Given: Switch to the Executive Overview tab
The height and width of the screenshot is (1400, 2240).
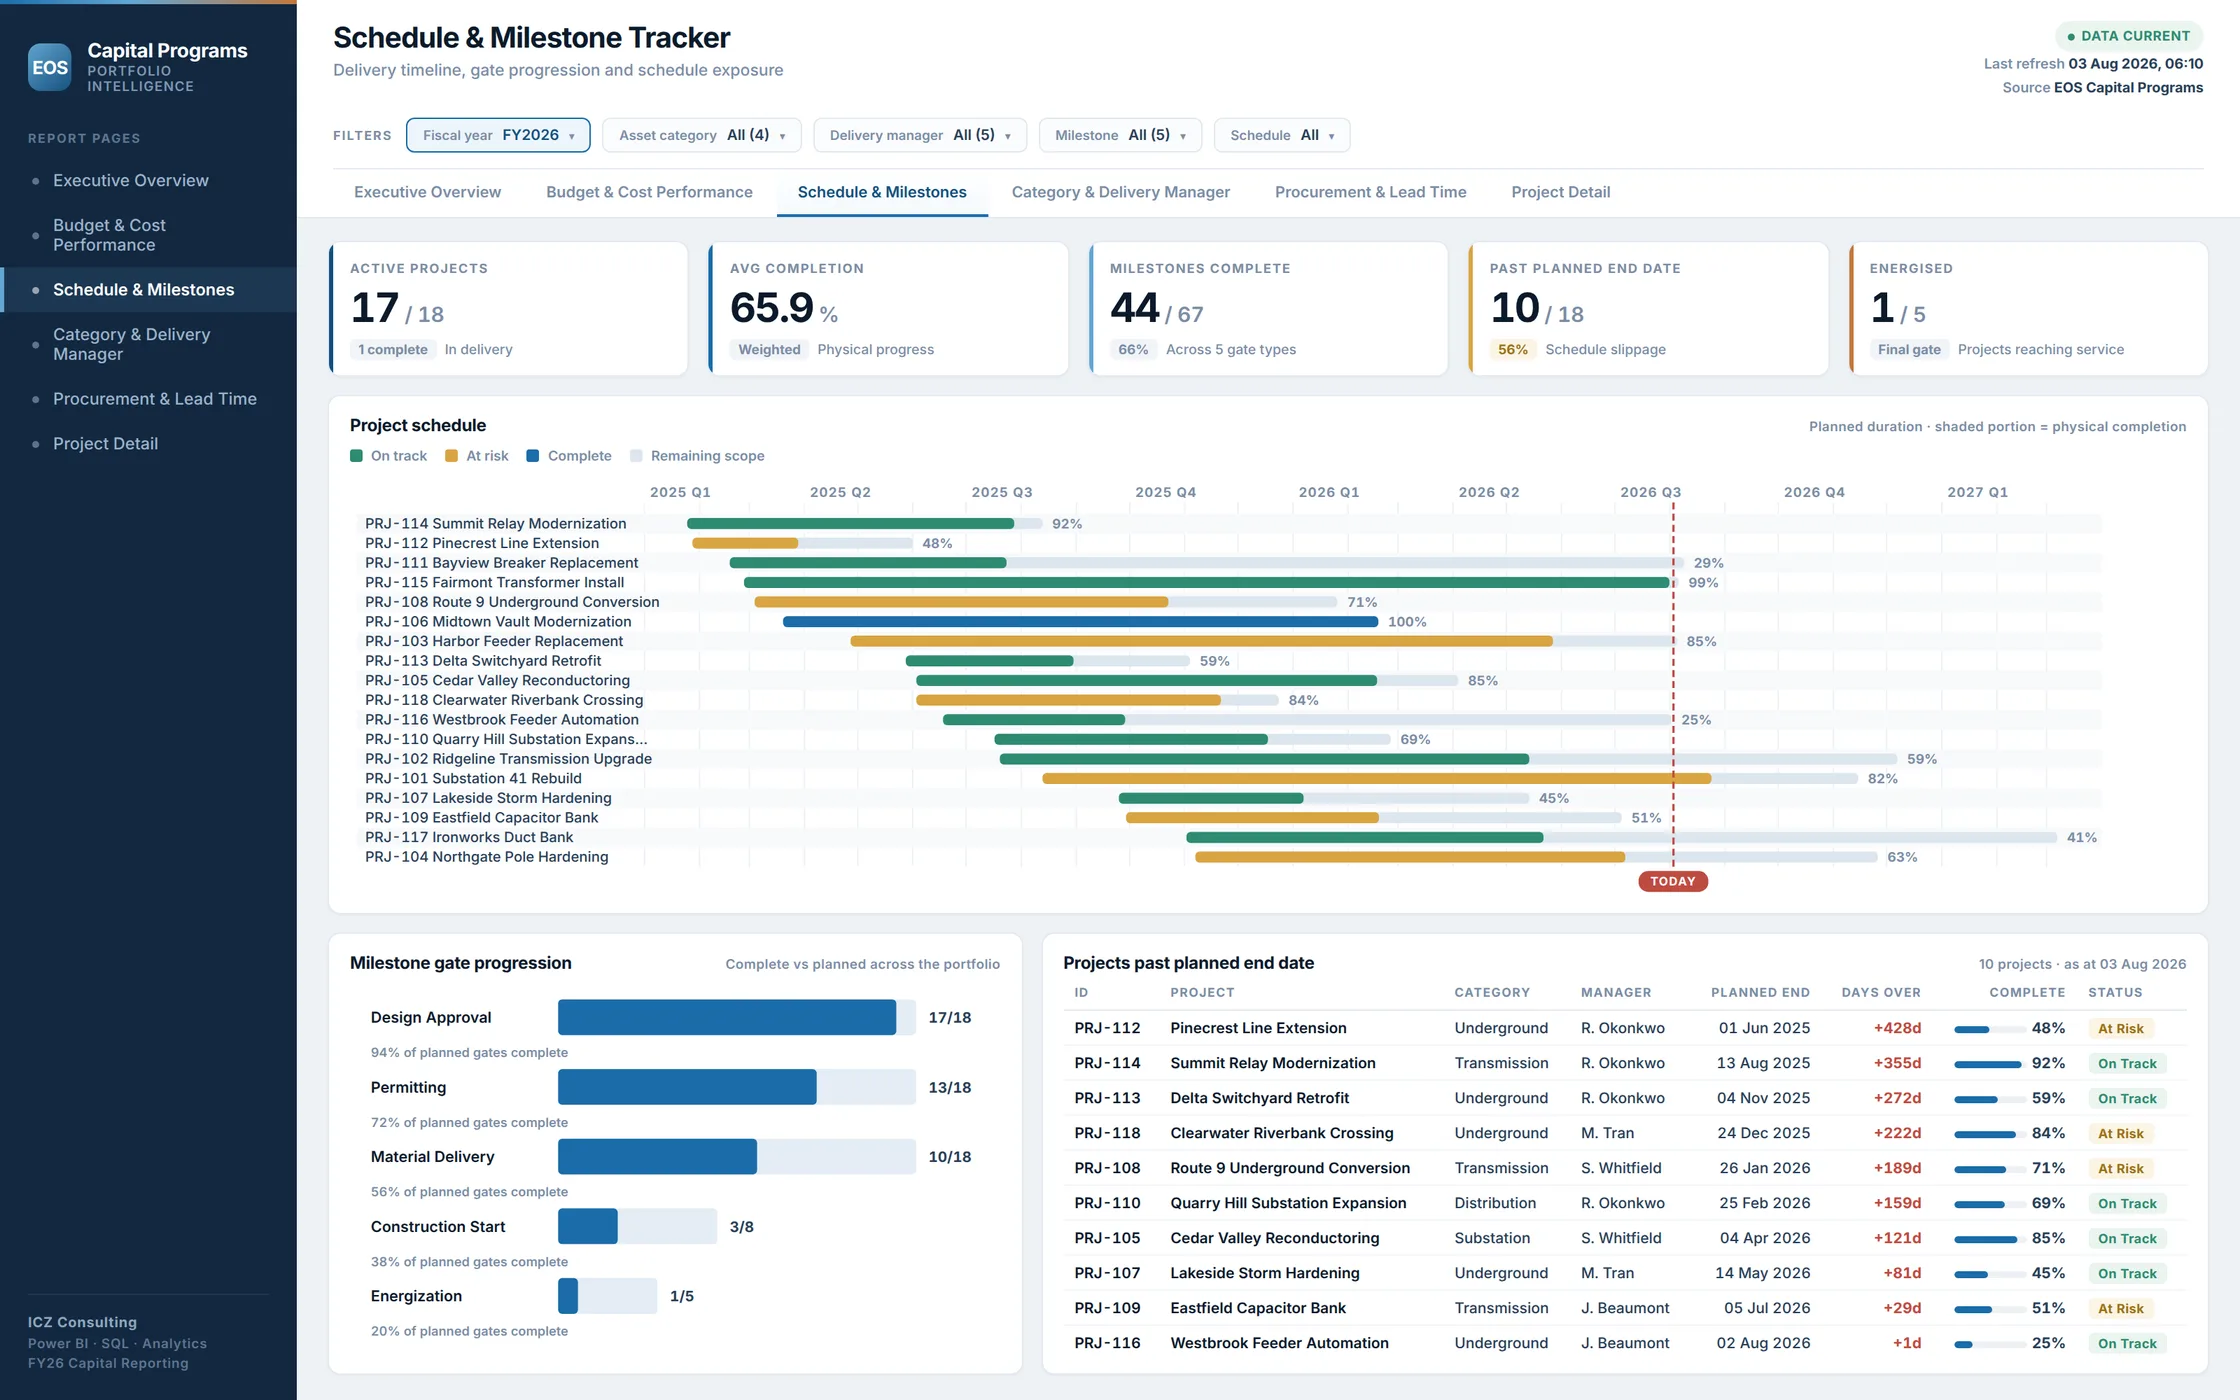Looking at the screenshot, I should (x=427, y=192).
